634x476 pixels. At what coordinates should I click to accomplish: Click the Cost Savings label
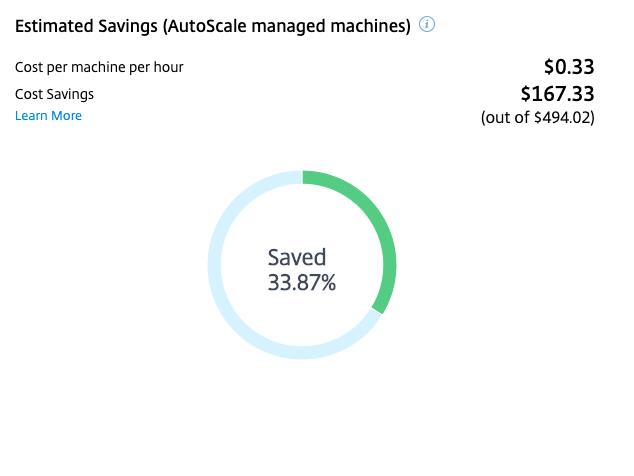(x=54, y=94)
